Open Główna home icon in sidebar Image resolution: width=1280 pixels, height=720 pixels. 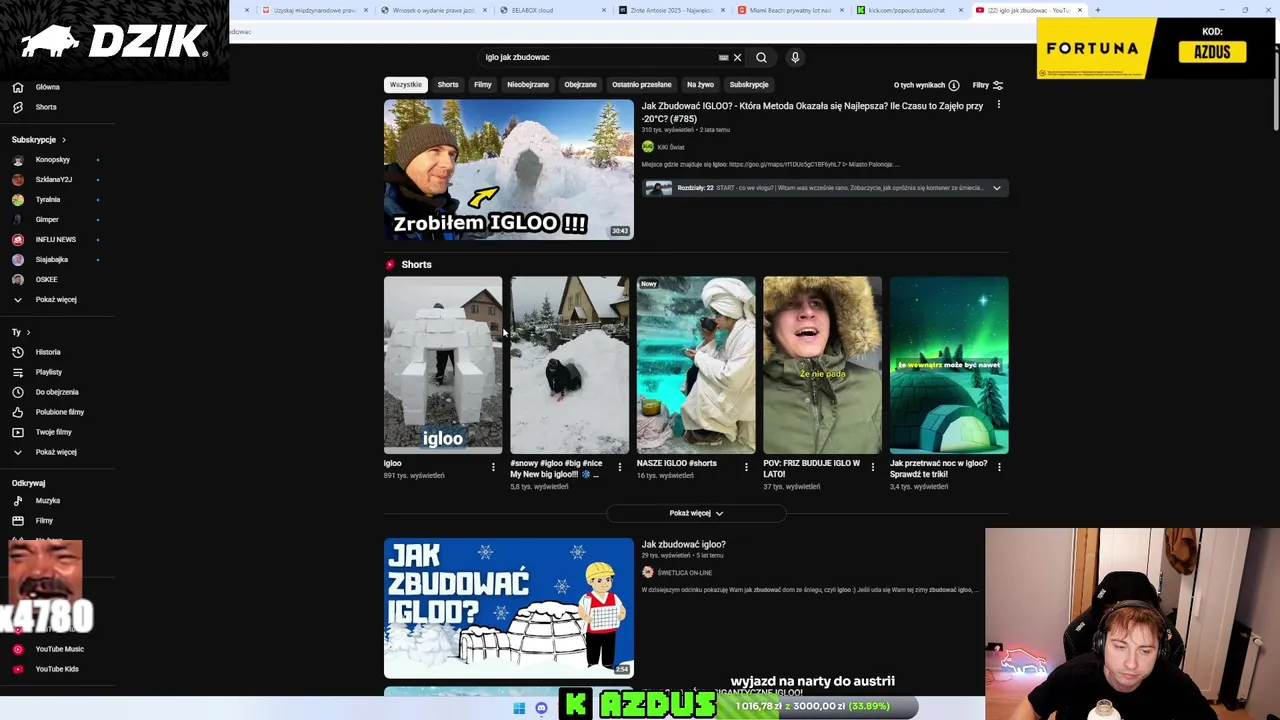pyautogui.click(x=17, y=87)
